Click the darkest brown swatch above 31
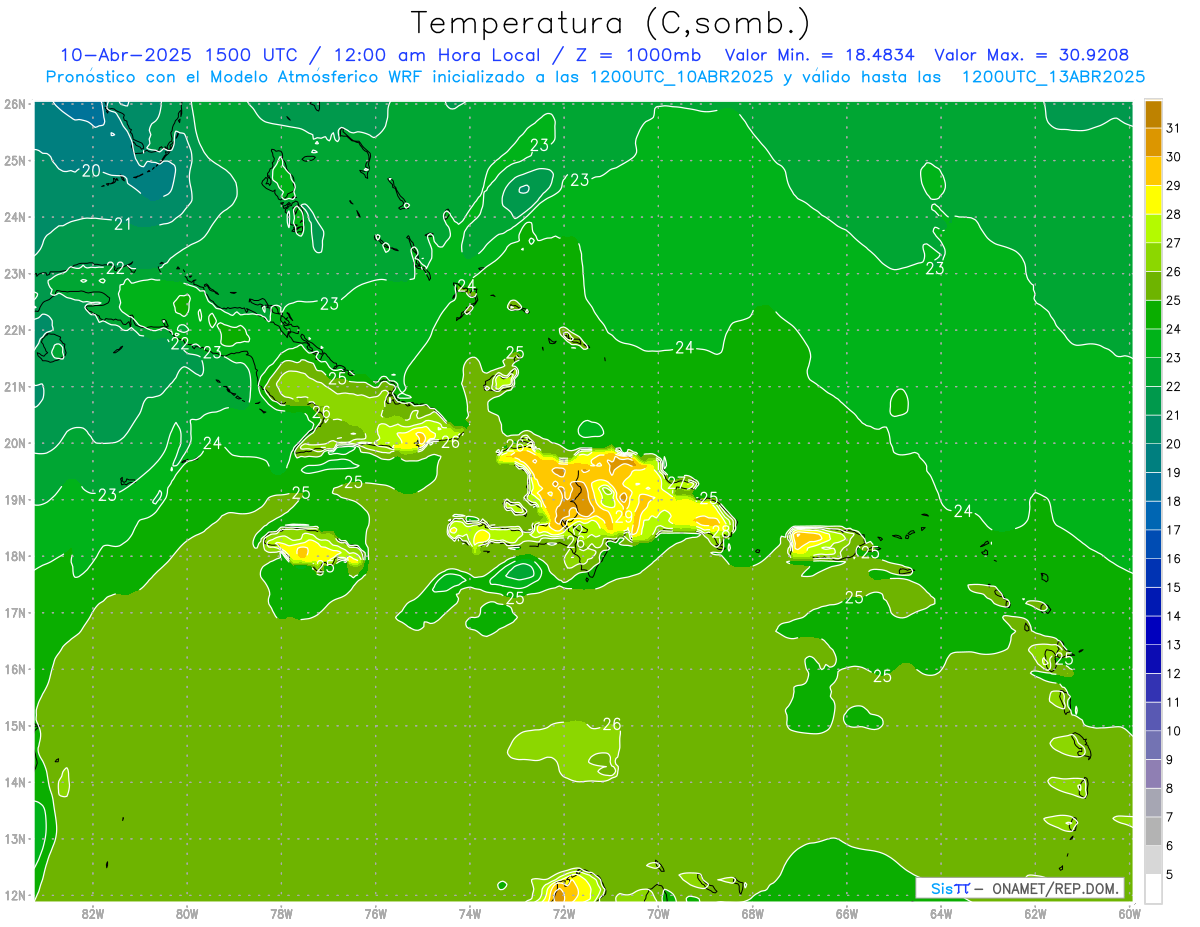The height and width of the screenshot is (927, 1200). point(1154,114)
